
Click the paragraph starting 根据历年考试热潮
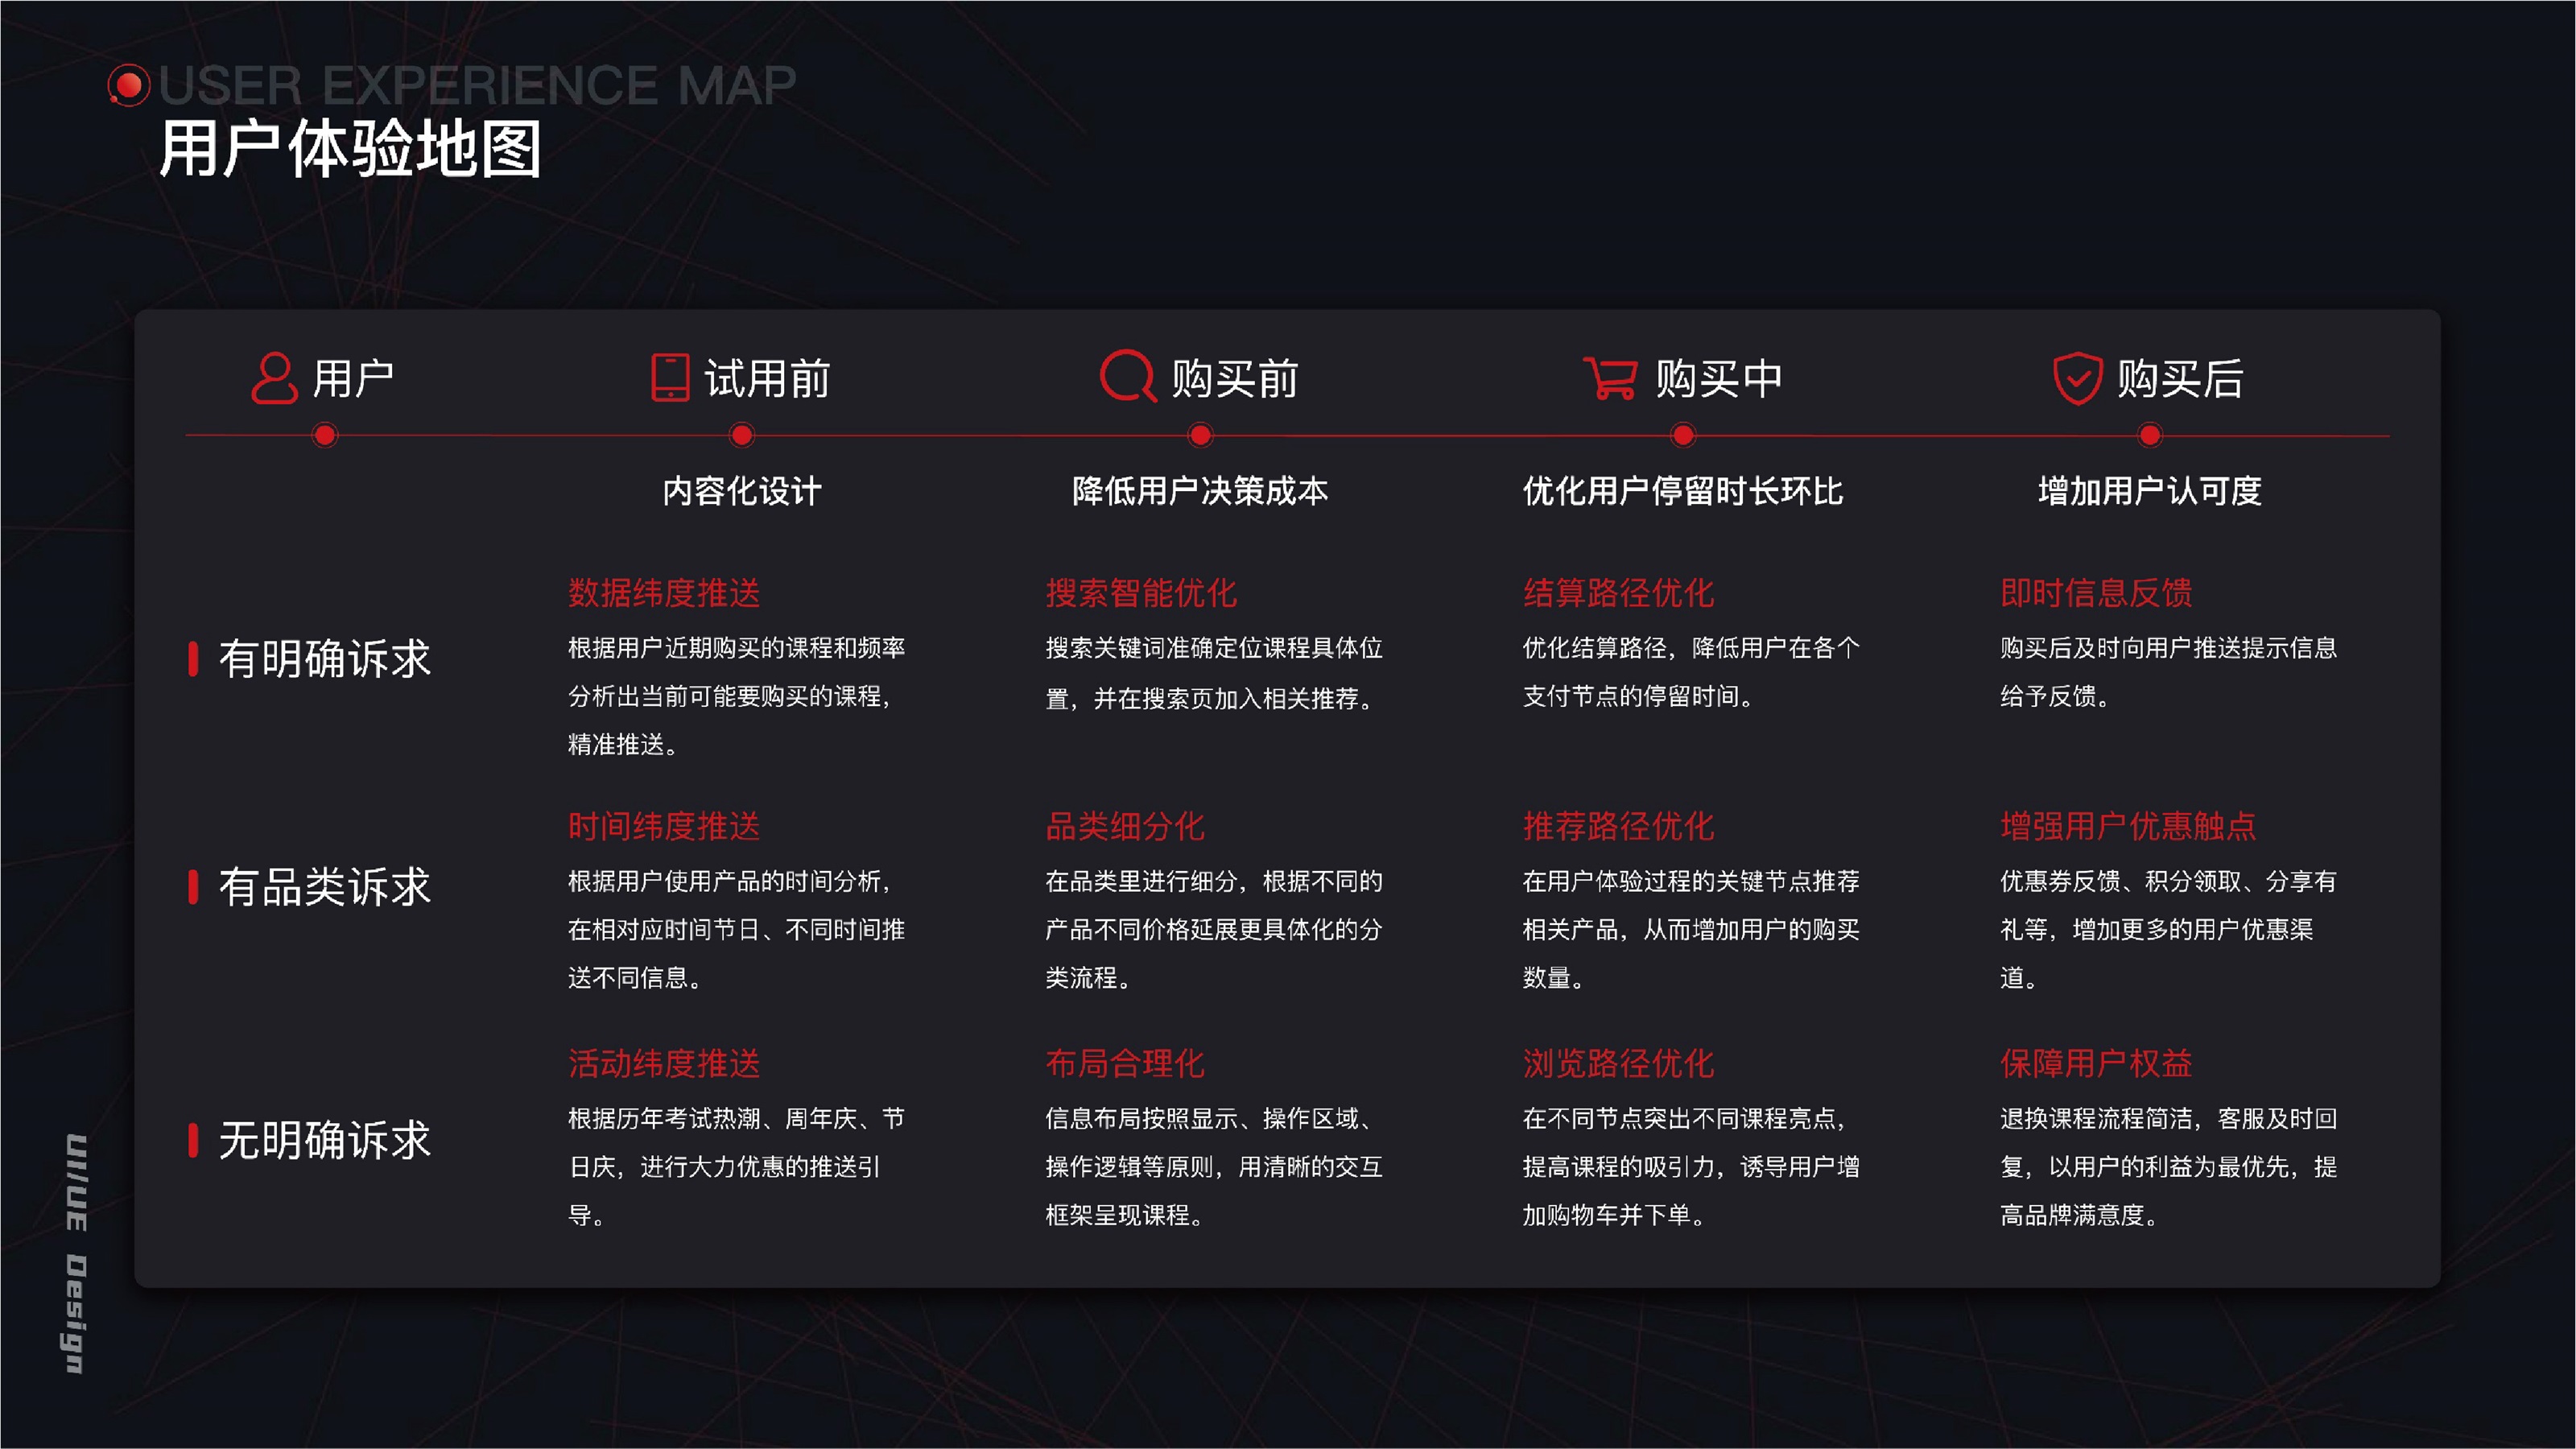(x=737, y=1167)
